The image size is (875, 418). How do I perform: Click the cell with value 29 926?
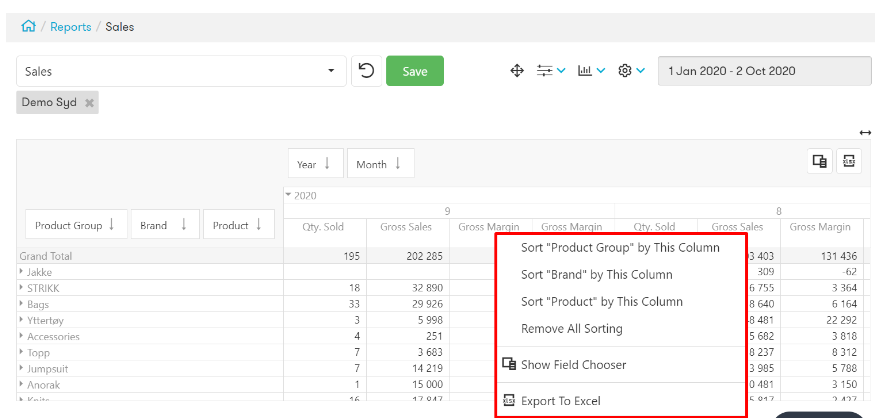[408, 305]
